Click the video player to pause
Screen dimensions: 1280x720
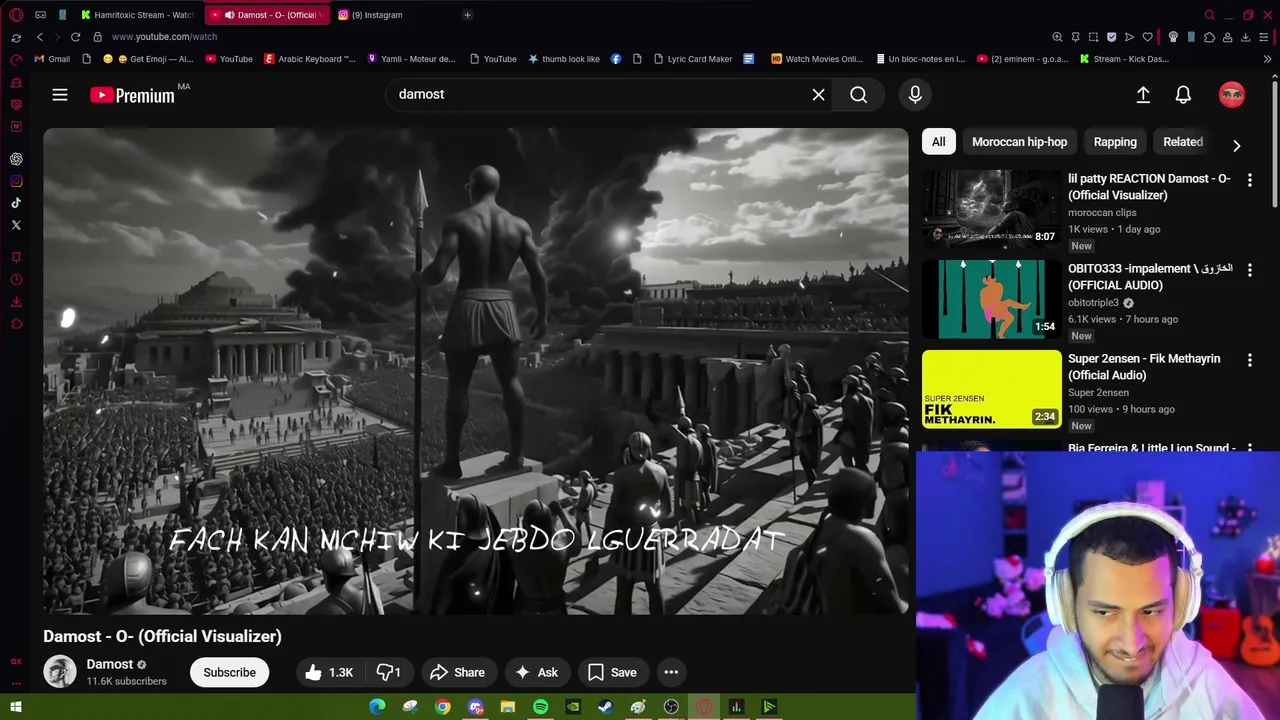(476, 371)
